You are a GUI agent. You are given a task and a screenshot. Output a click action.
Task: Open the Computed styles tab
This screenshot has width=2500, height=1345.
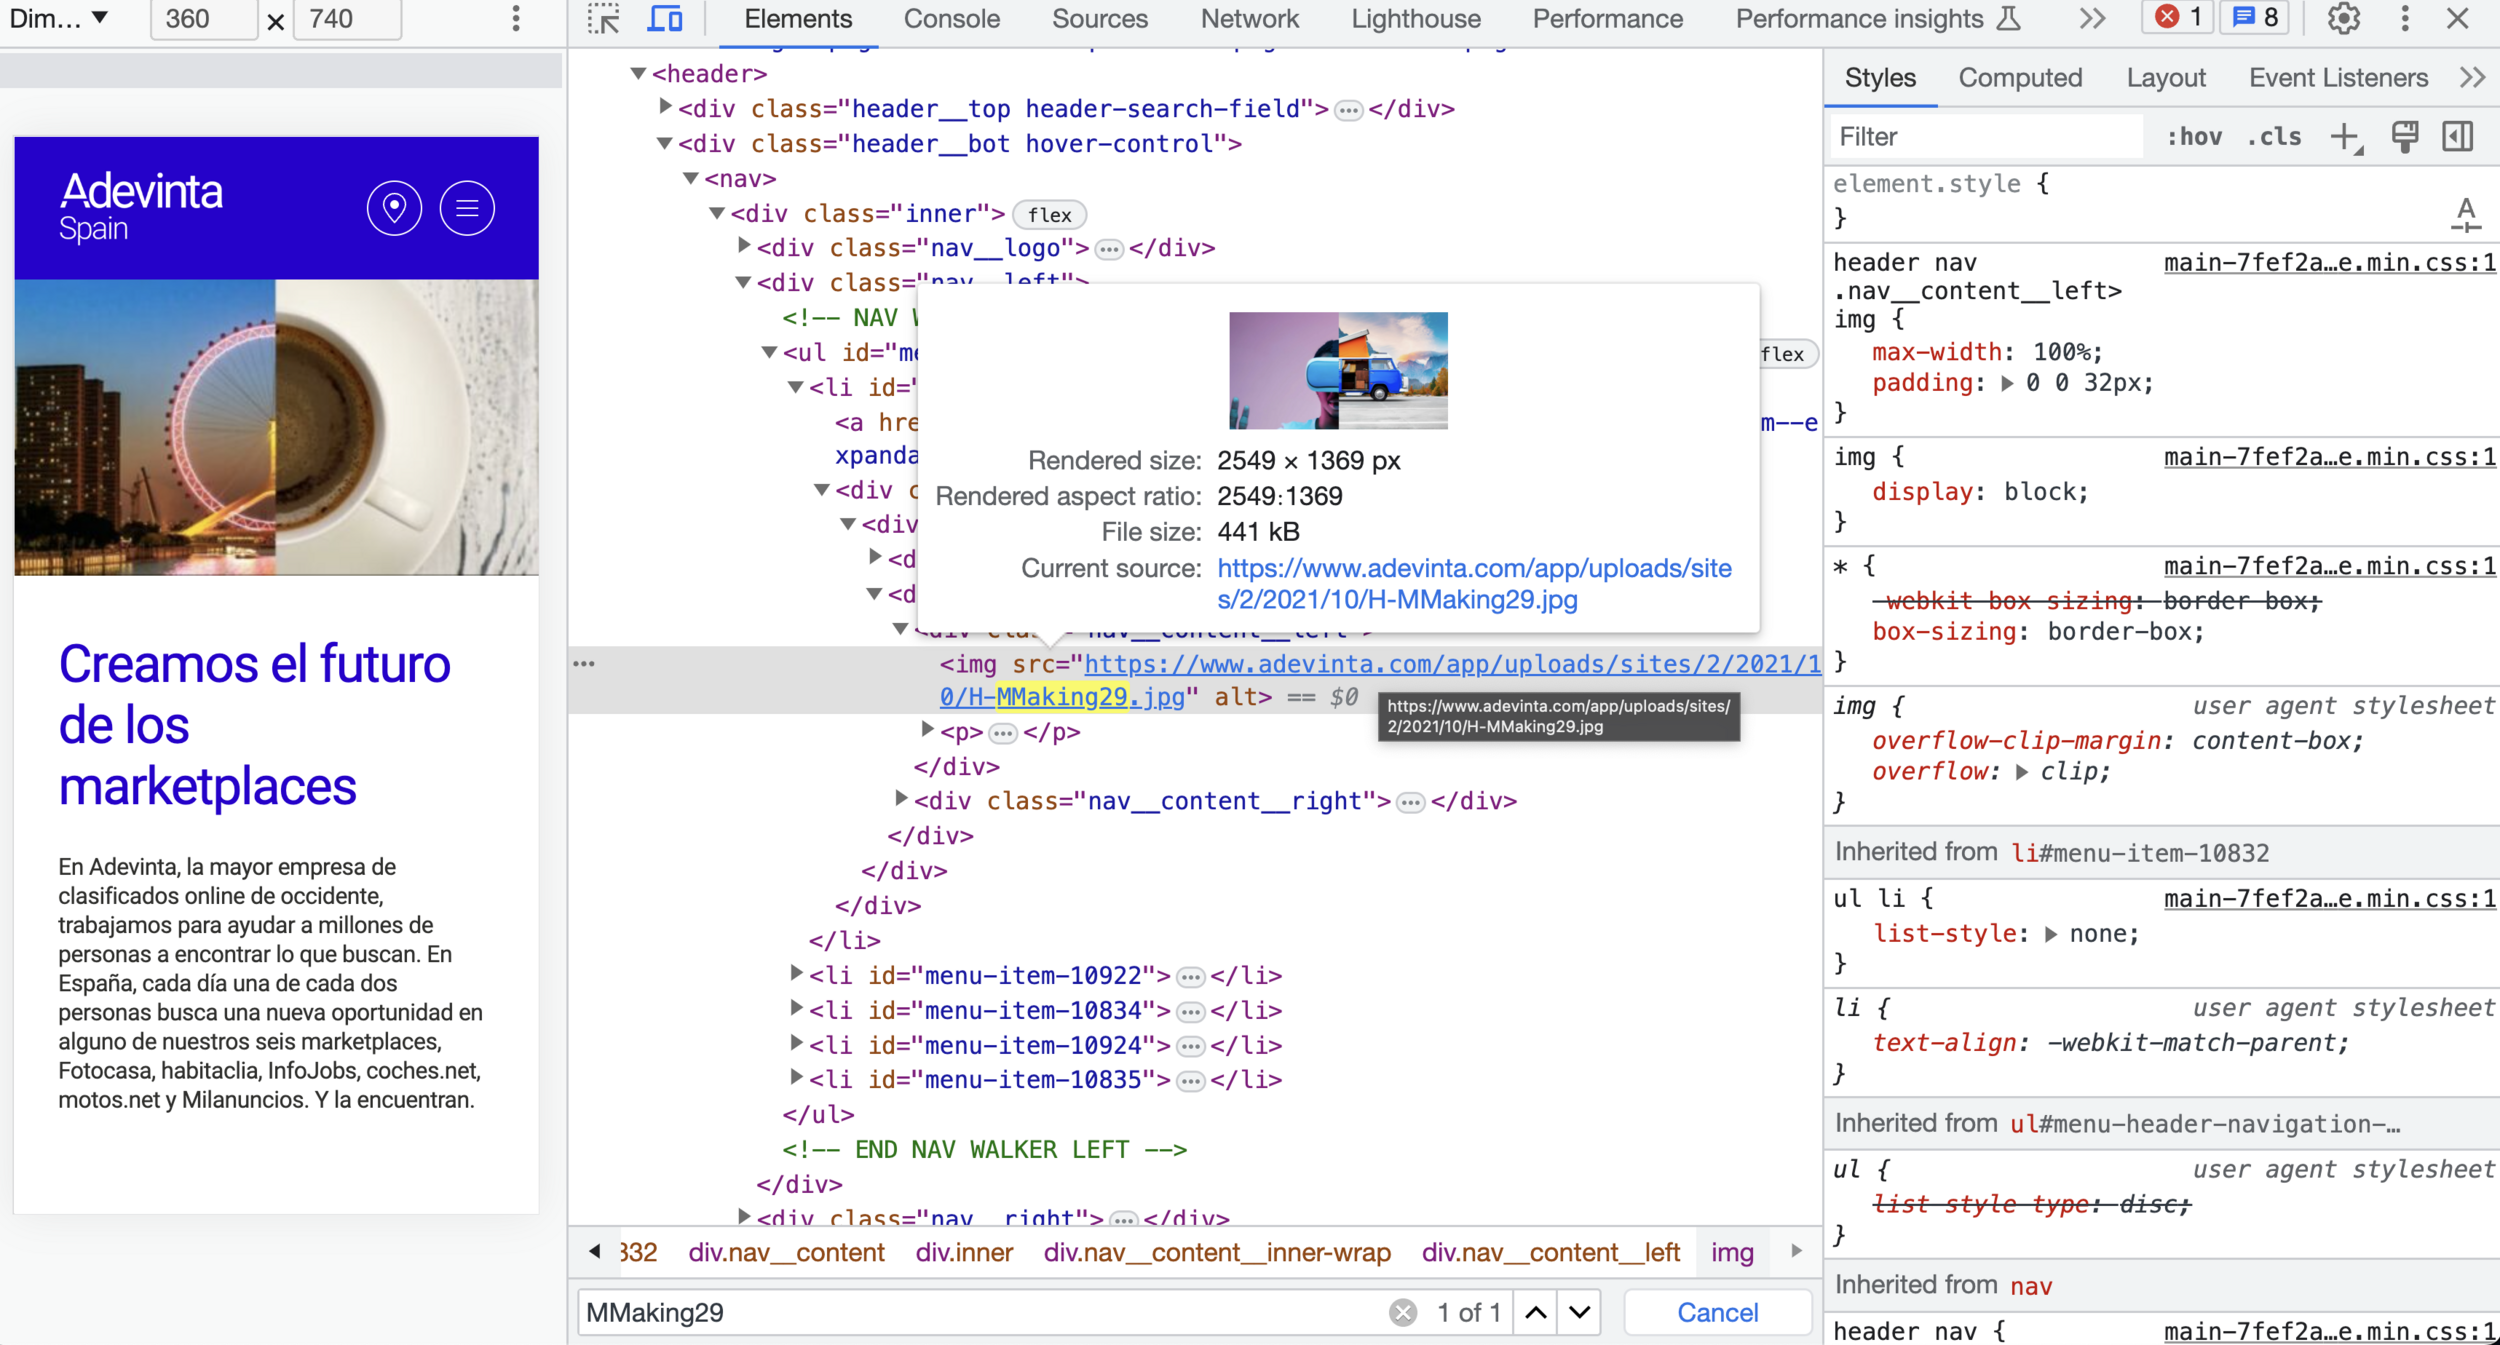tap(2019, 78)
